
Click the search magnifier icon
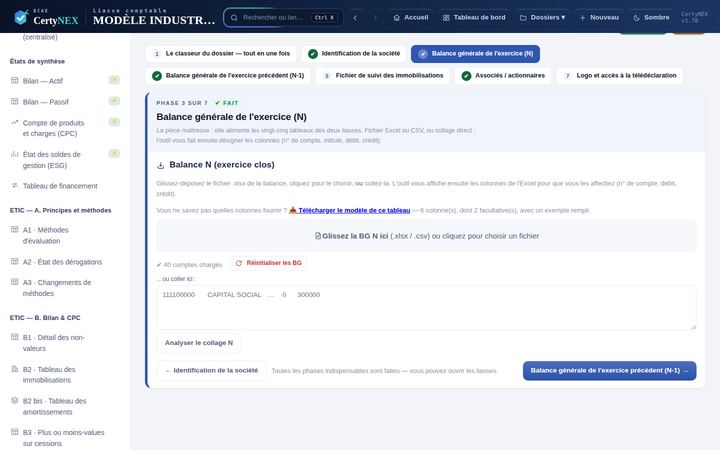[x=234, y=17]
